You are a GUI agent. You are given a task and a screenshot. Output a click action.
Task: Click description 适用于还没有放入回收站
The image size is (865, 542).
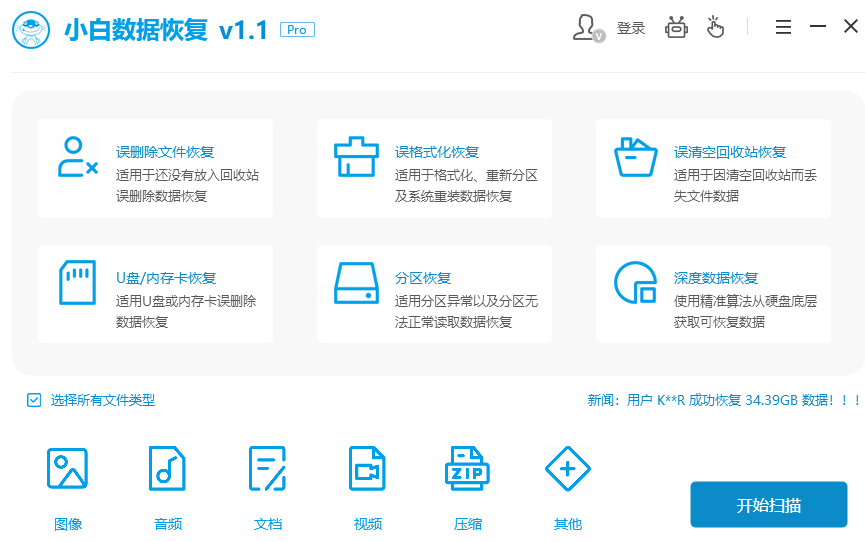pyautogui.click(x=188, y=176)
